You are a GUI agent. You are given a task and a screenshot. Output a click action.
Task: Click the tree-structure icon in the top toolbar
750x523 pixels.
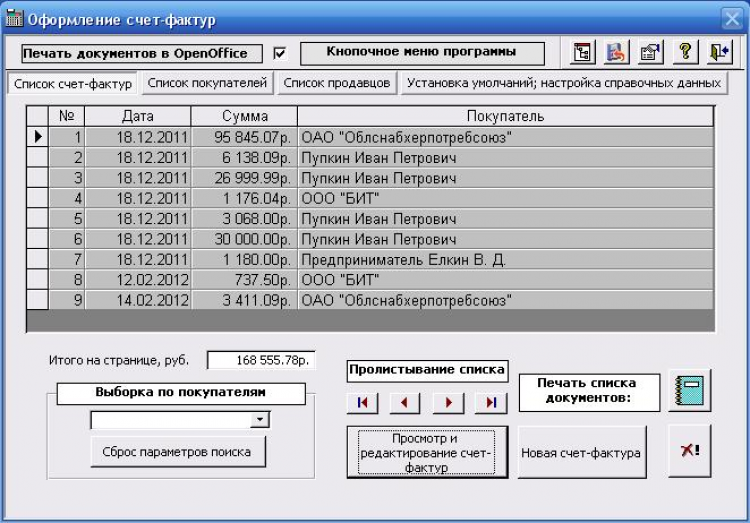[582, 52]
